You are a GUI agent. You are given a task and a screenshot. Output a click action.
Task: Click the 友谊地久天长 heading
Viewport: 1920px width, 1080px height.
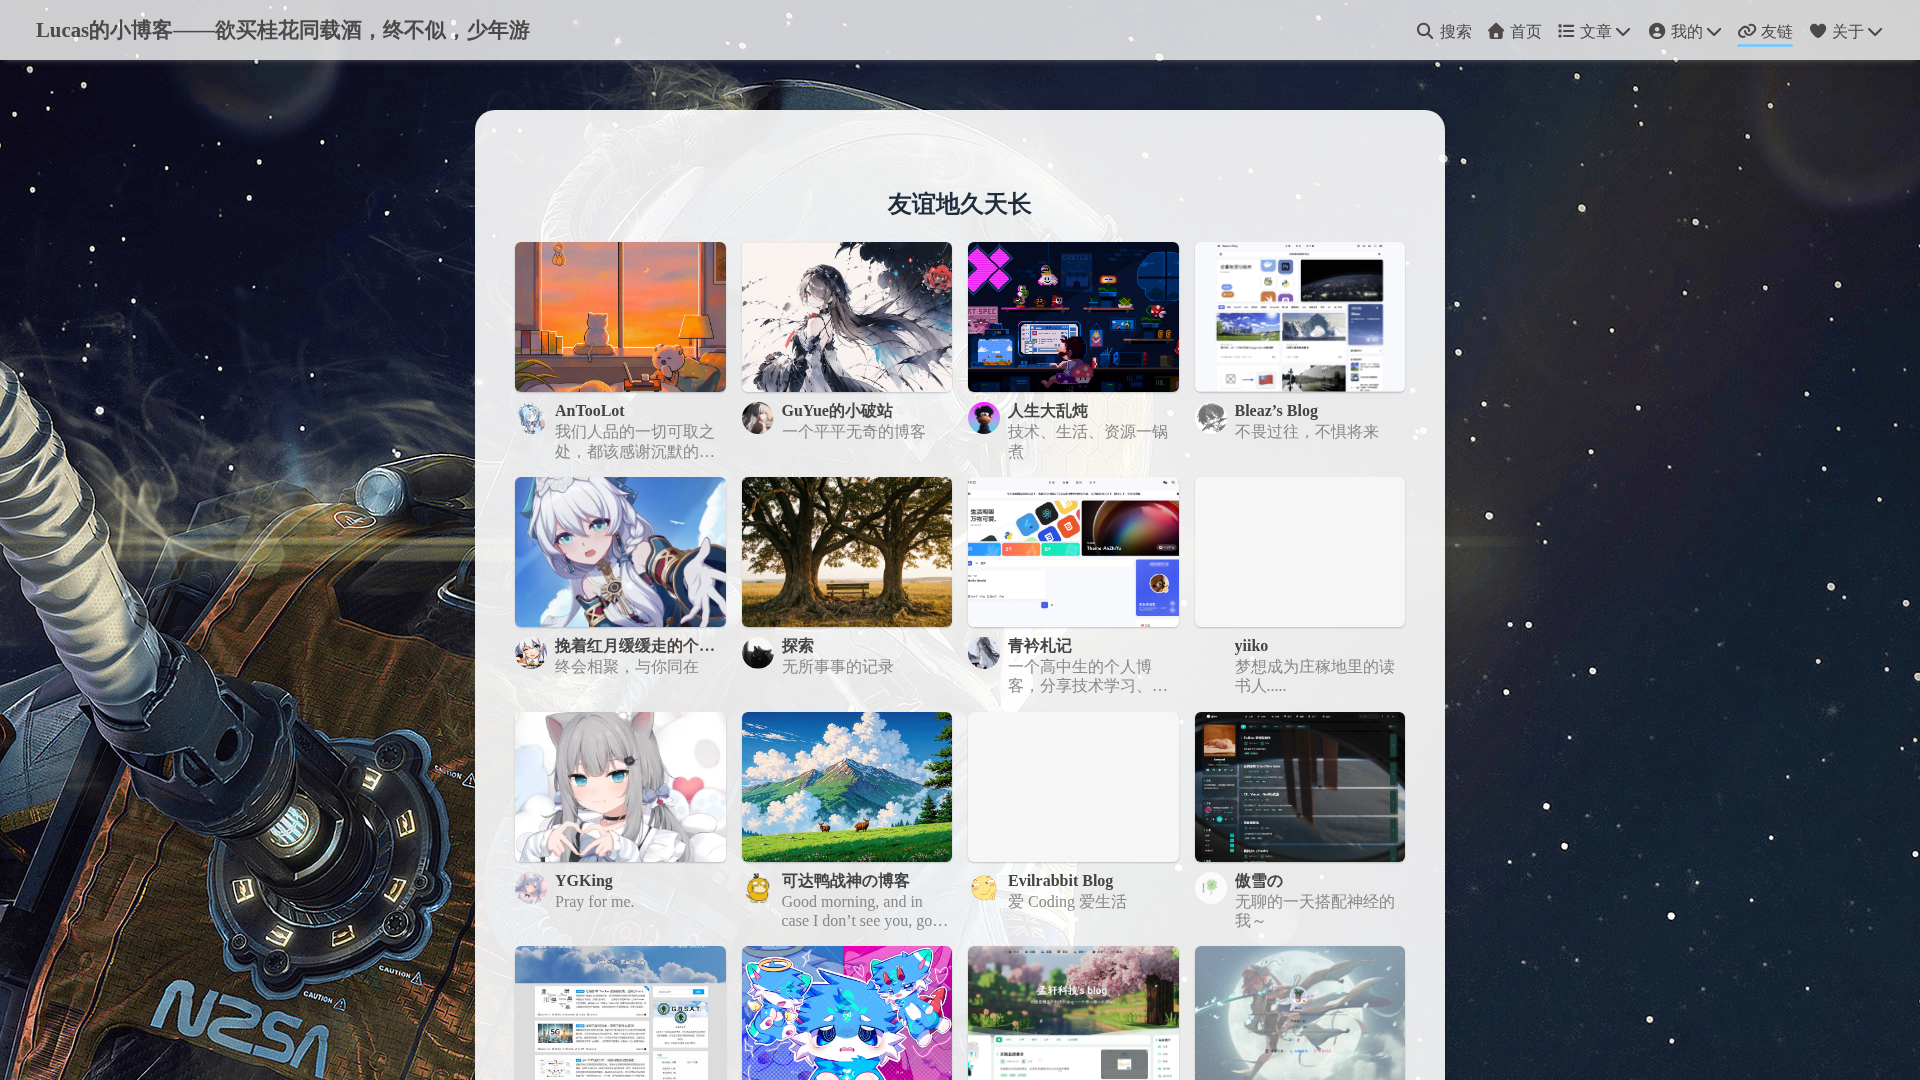(x=960, y=204)
